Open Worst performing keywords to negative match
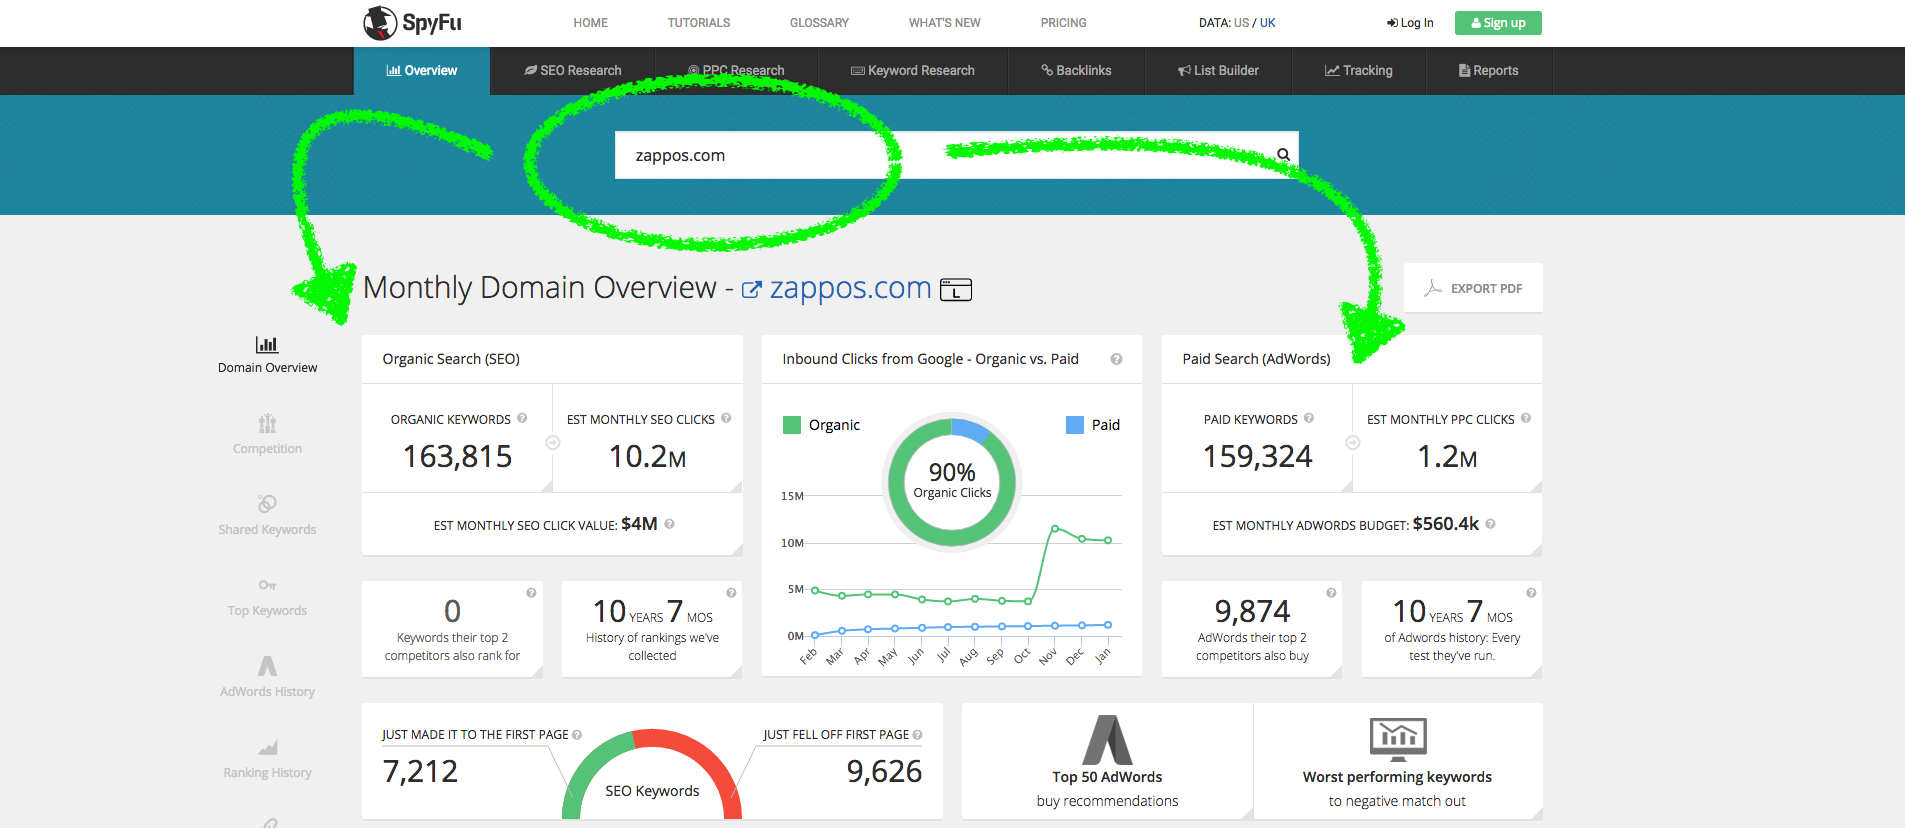This screenshot has height=828, width=1905. coord(1398,761)
